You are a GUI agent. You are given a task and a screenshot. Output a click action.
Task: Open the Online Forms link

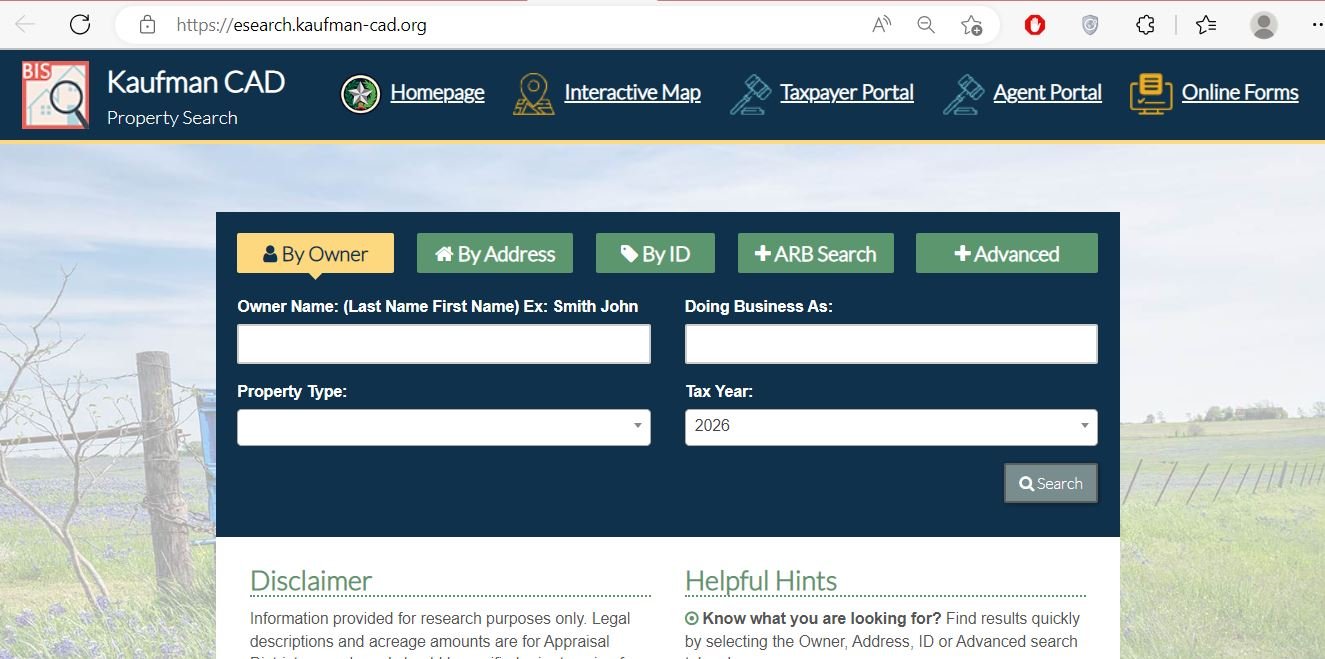click(x=1240, y=93)
